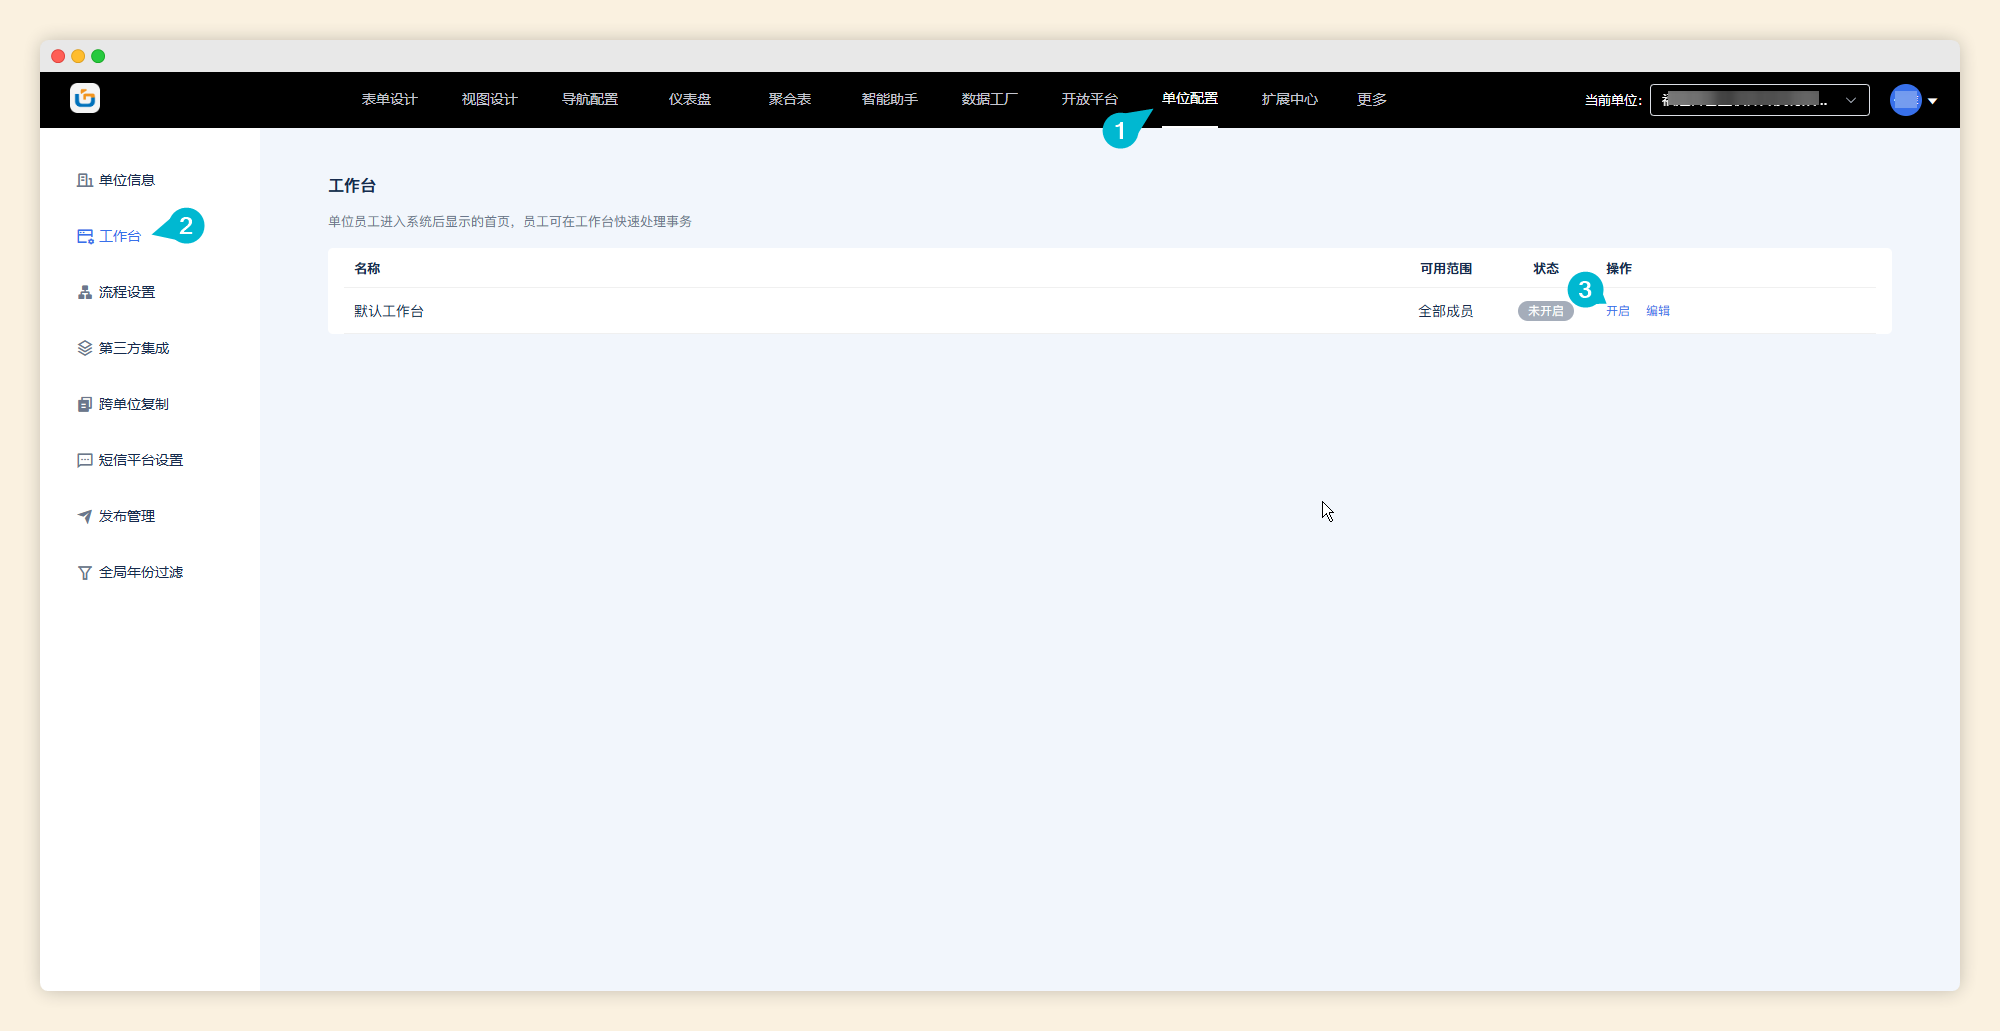This screenshot has height=1031, width=2000.
Task: Select the 单位配置 tab
Action: pos(1189,98)
